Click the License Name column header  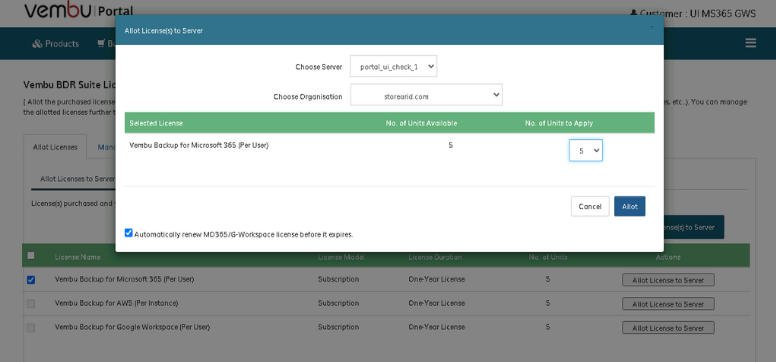coord(78,257)
